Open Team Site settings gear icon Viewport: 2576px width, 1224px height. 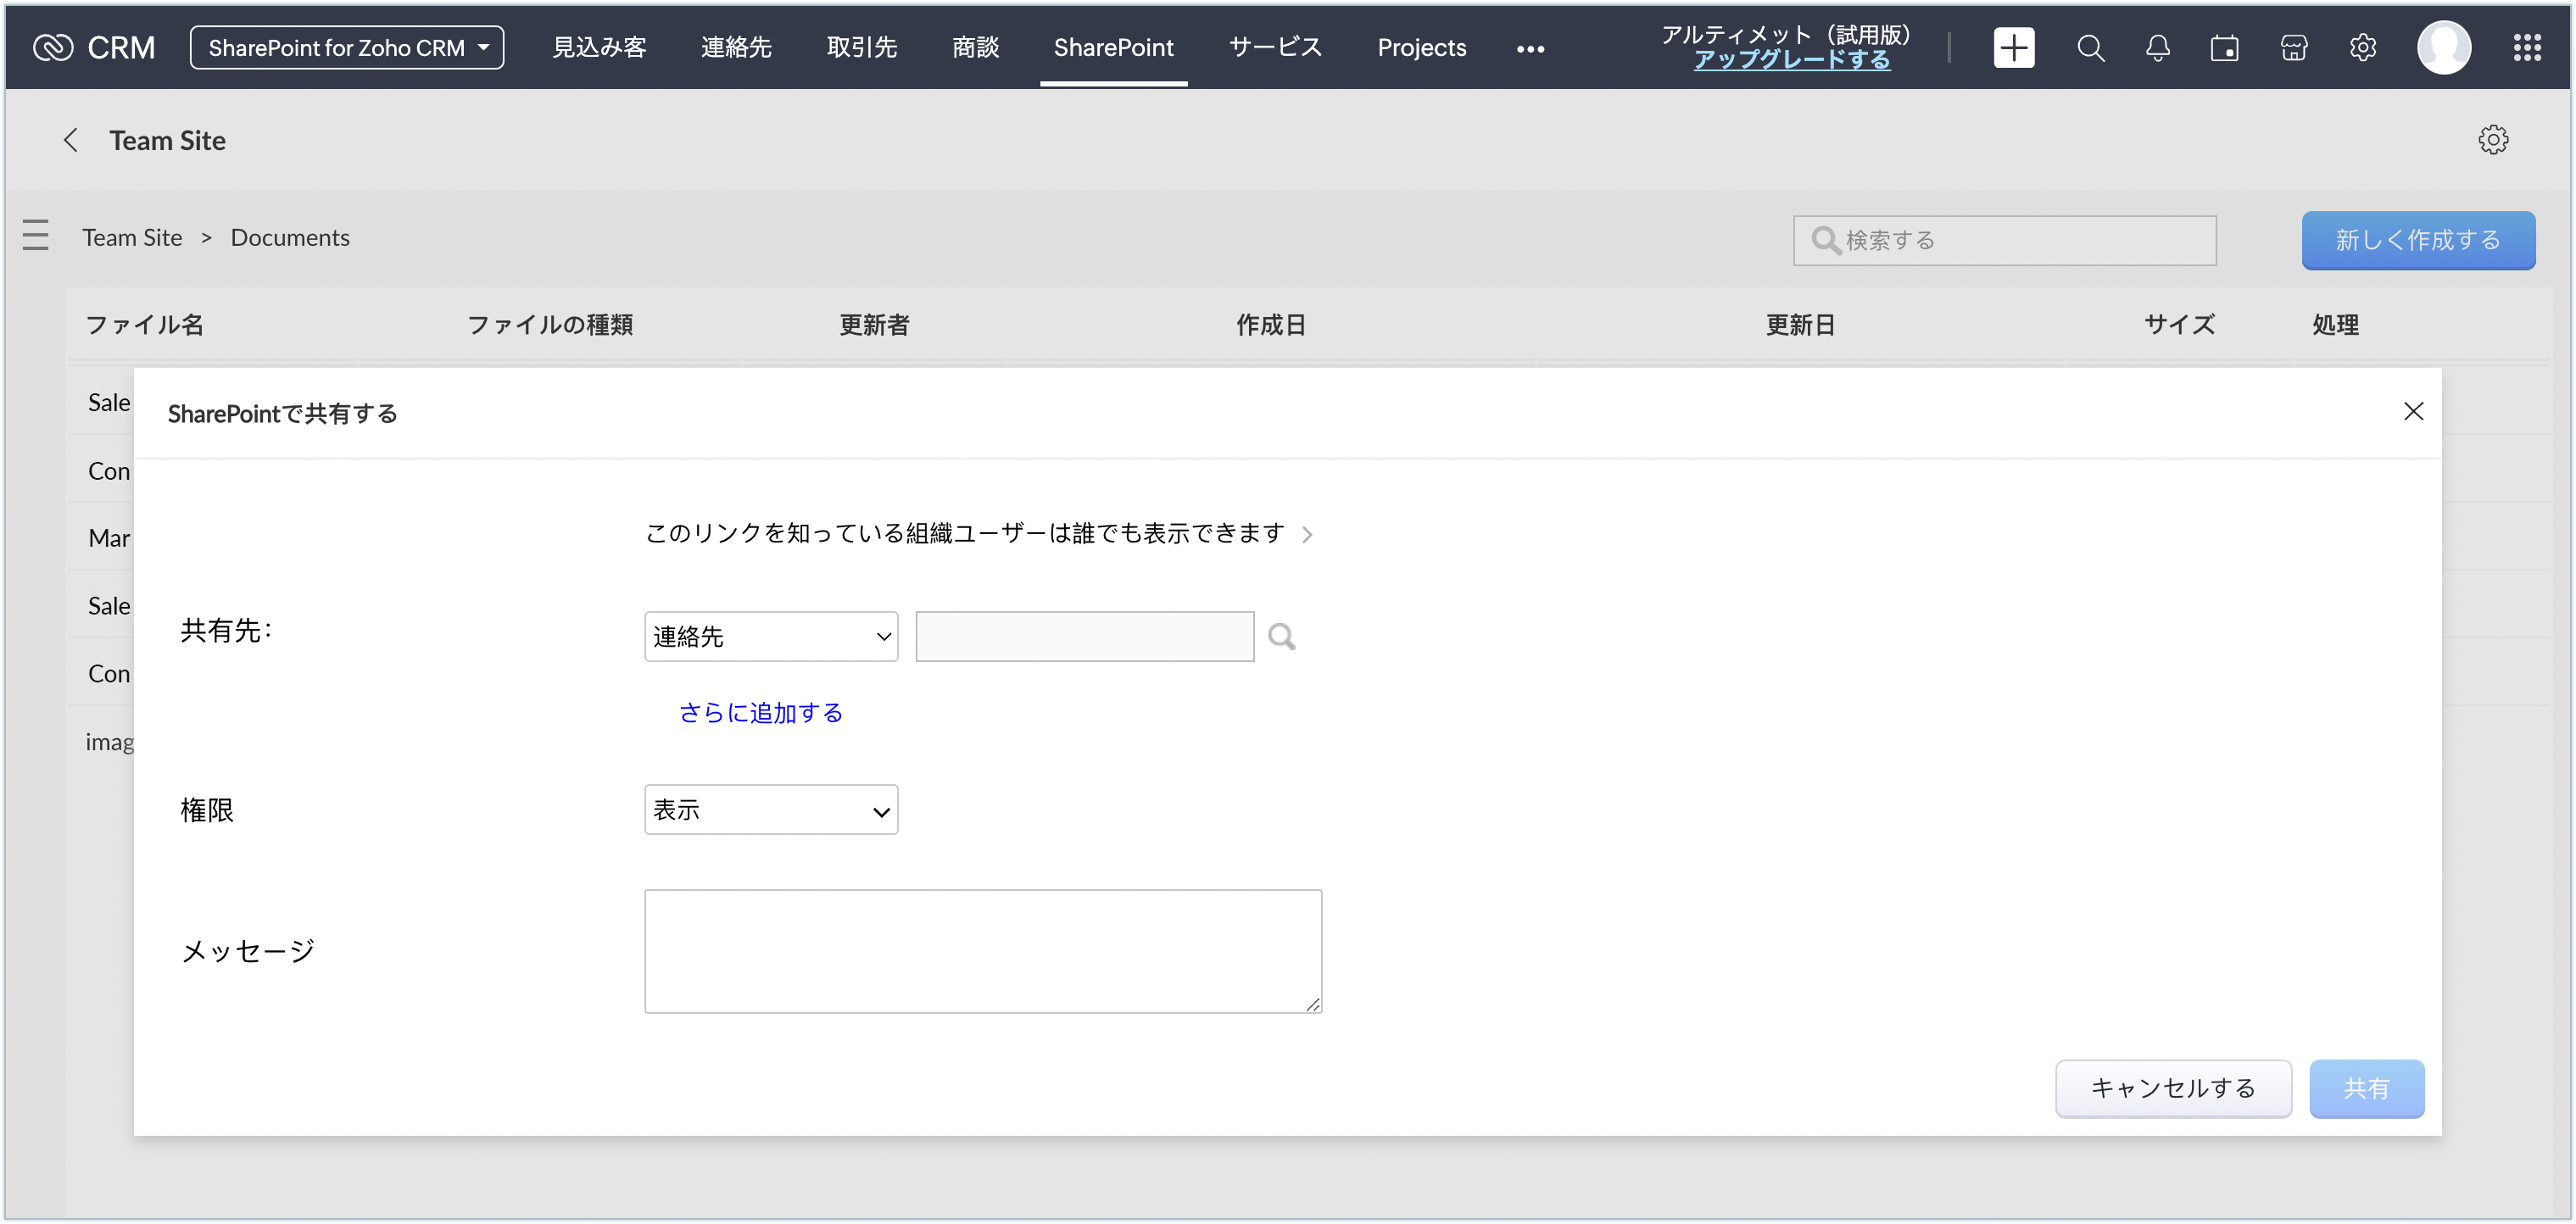point(2493,140)
